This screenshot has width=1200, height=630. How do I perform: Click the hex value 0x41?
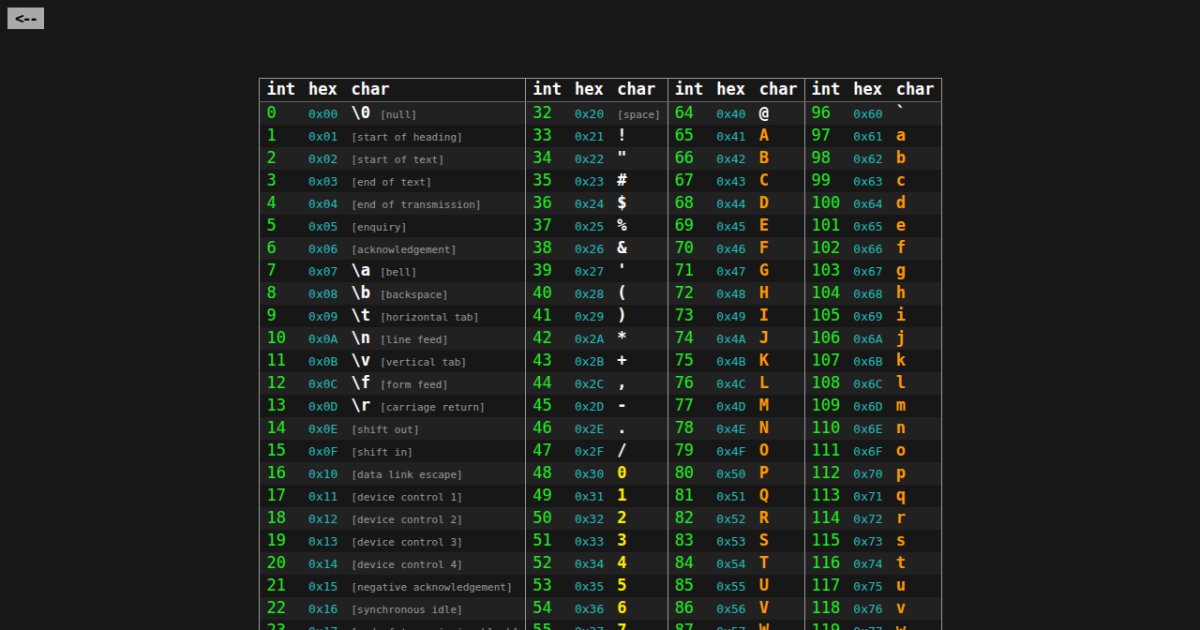pos(730,135)
